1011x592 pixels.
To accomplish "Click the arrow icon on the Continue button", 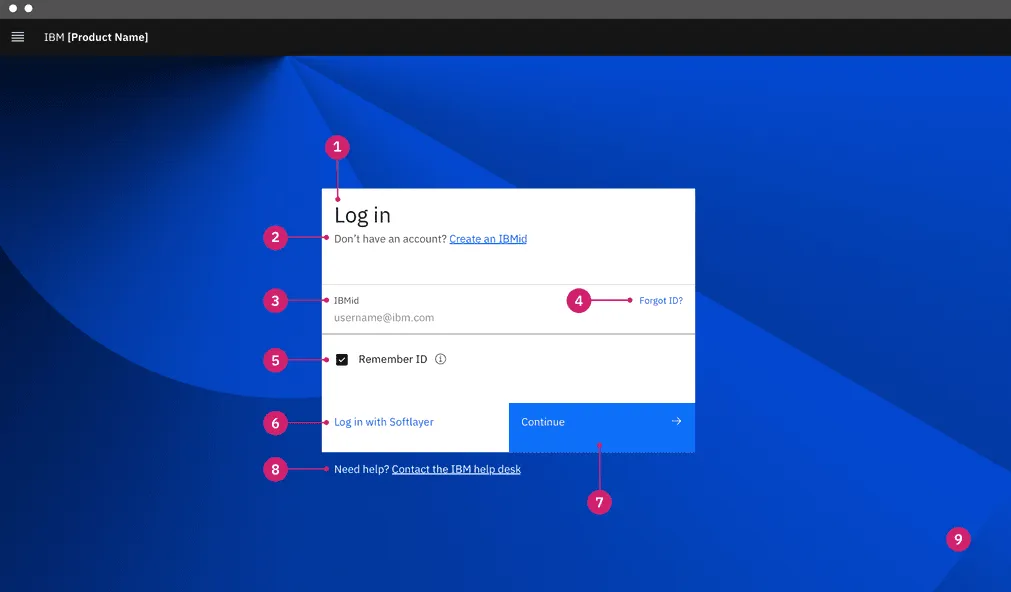I will click(x=676, y=421).
